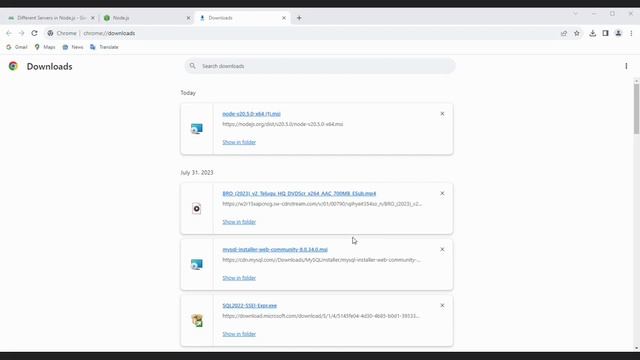Click the search magnifier icon
The height and width of the screenshot is (360, 640).
[x=193, y=66]
